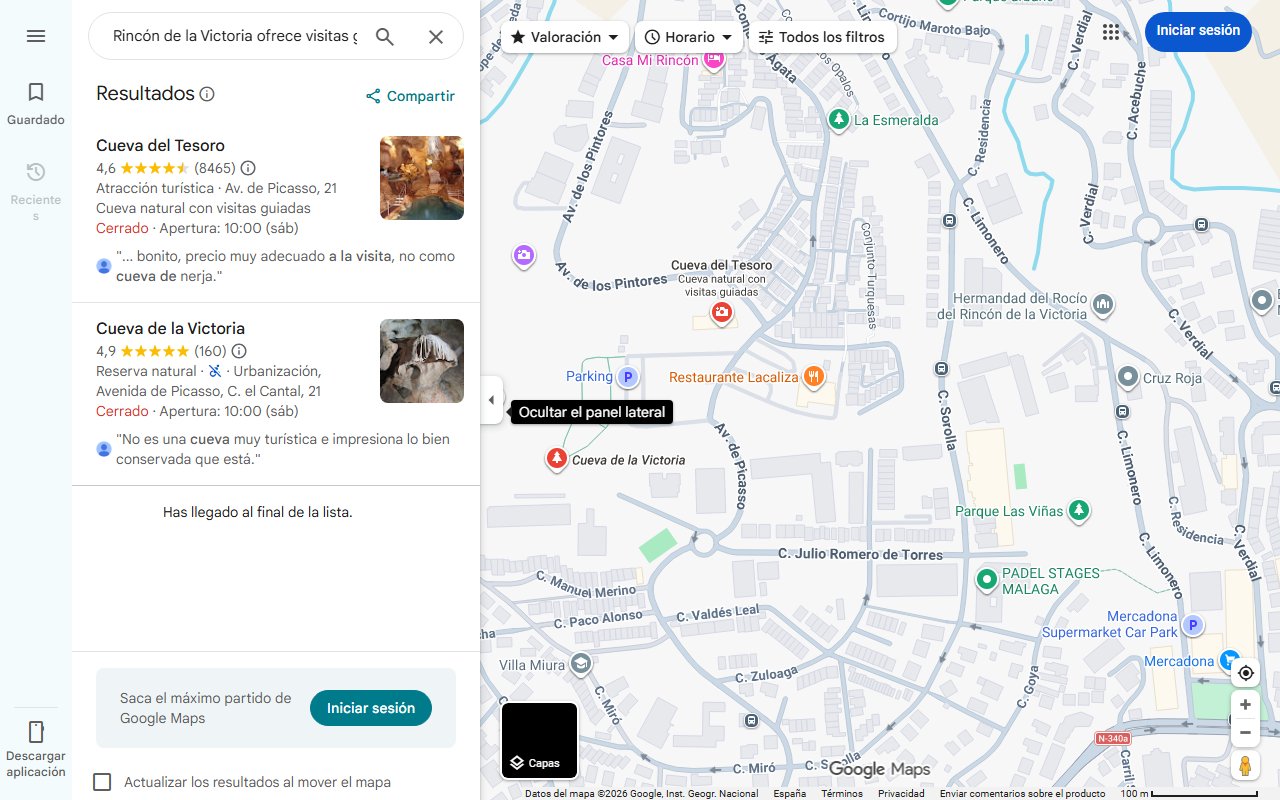
Task: Open the Capas layers switcher
Action: tap(539, 741)
